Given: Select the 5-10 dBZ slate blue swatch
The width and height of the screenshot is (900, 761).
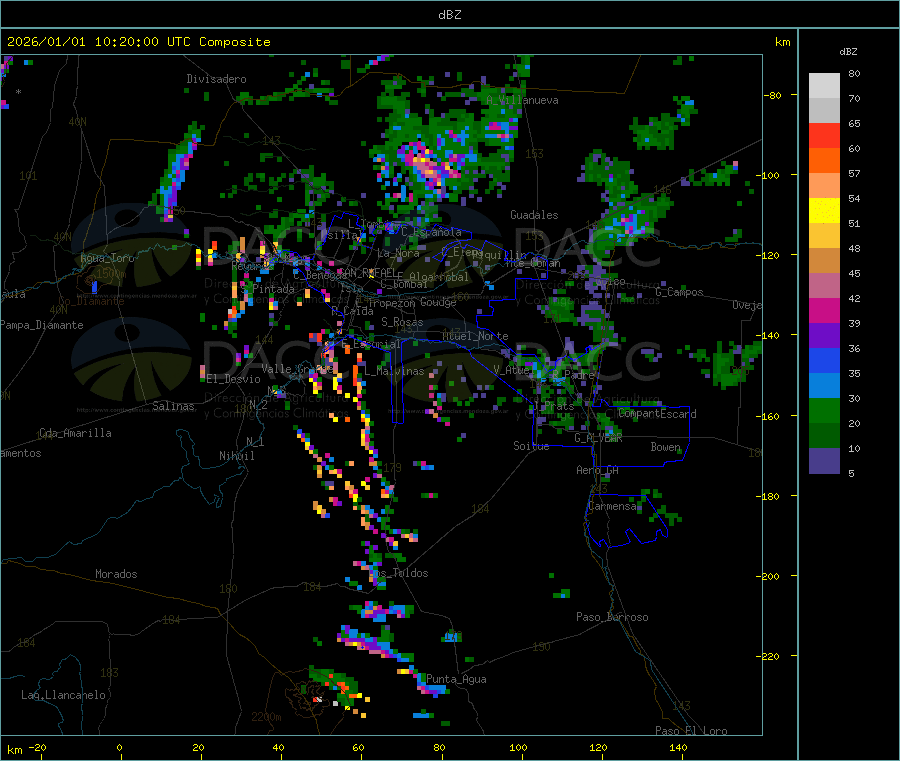Looking at the screenshot, I should tap(824, 461).
